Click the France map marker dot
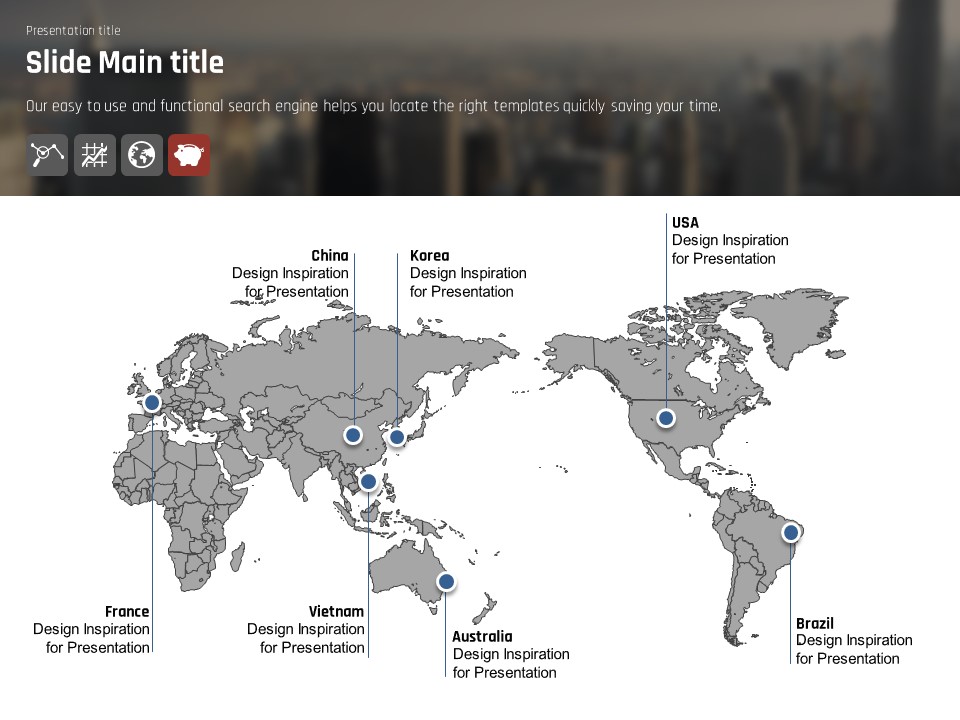The image size is (960, 720). pyautogui.click(x=152, y=402)
